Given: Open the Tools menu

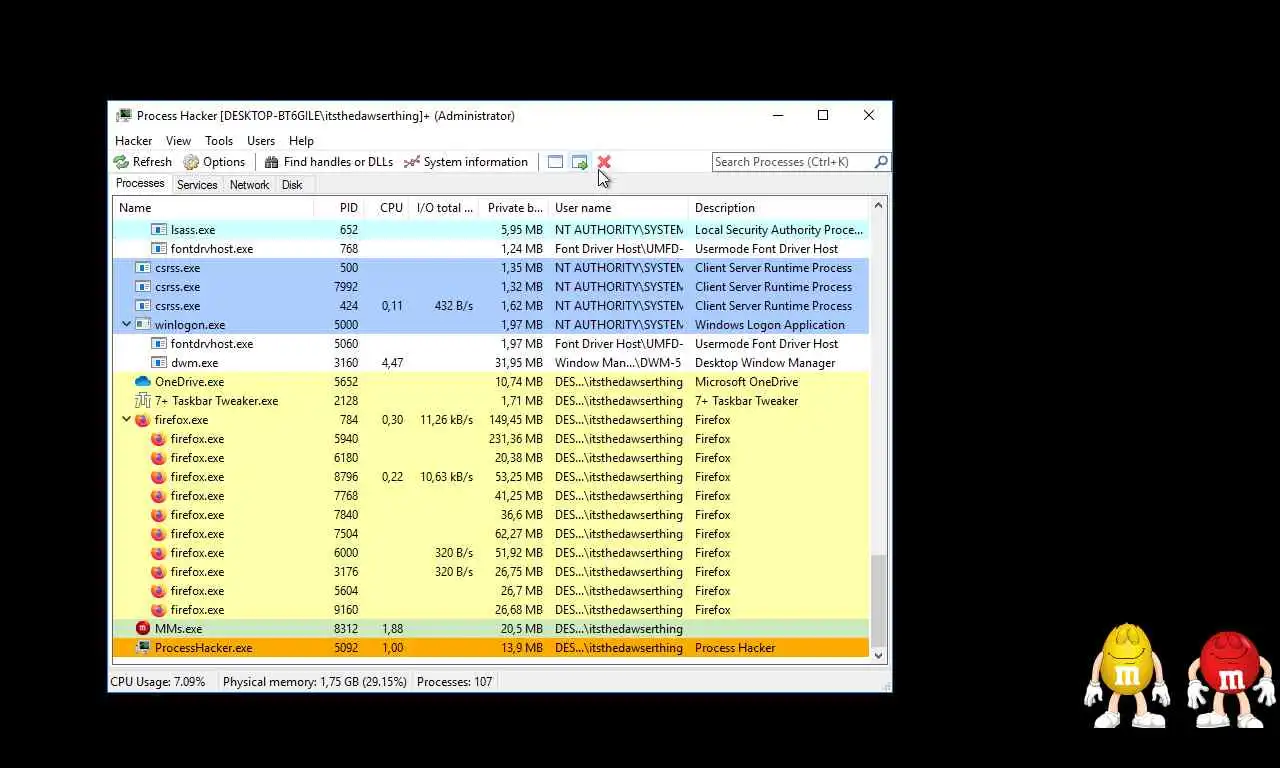Looking at the screenshot, I should (219, 141).
